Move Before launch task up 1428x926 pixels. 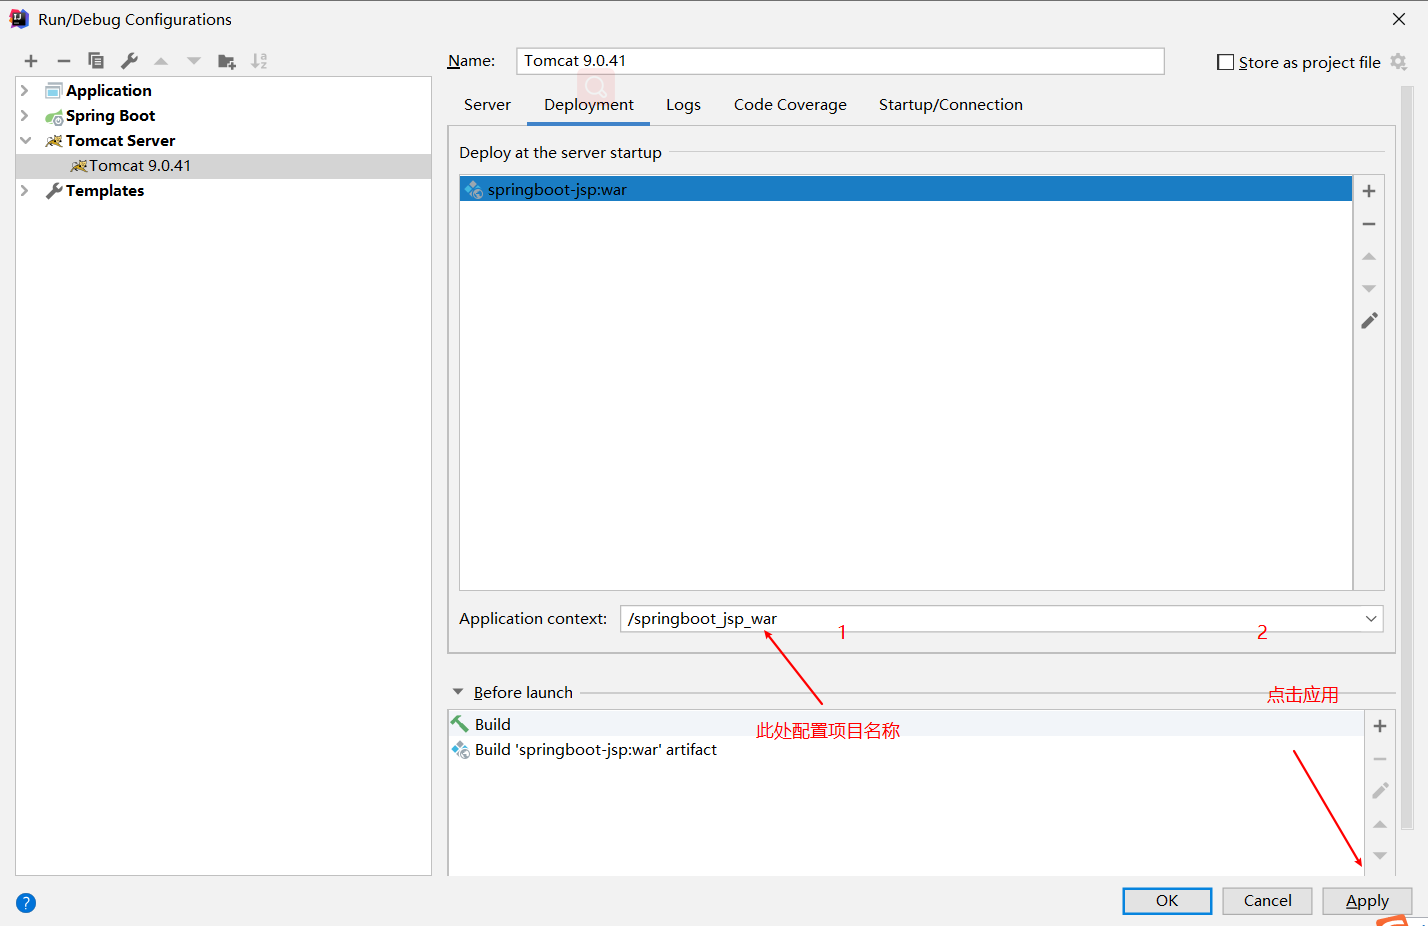pos(1380,824)
